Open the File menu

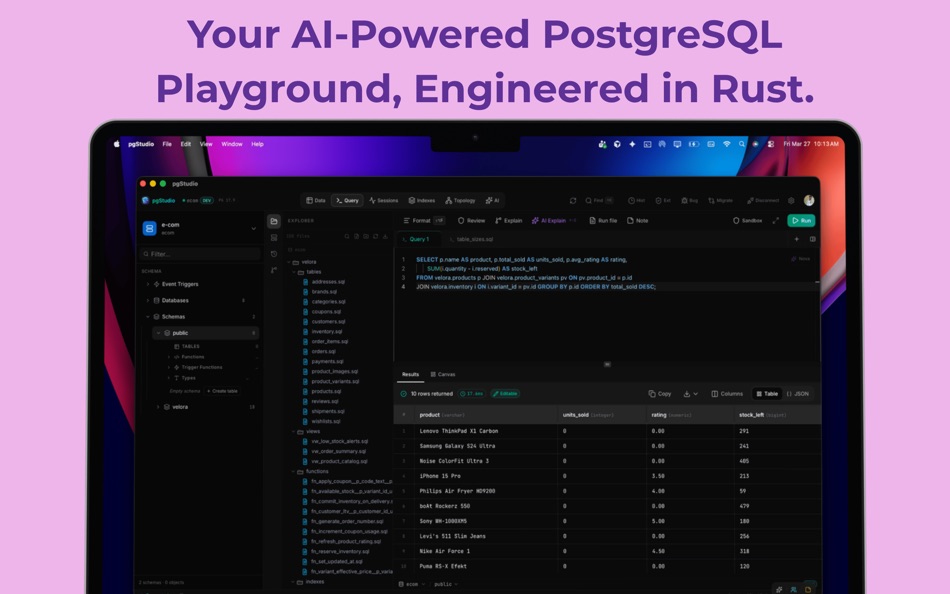tap(167, 144)
